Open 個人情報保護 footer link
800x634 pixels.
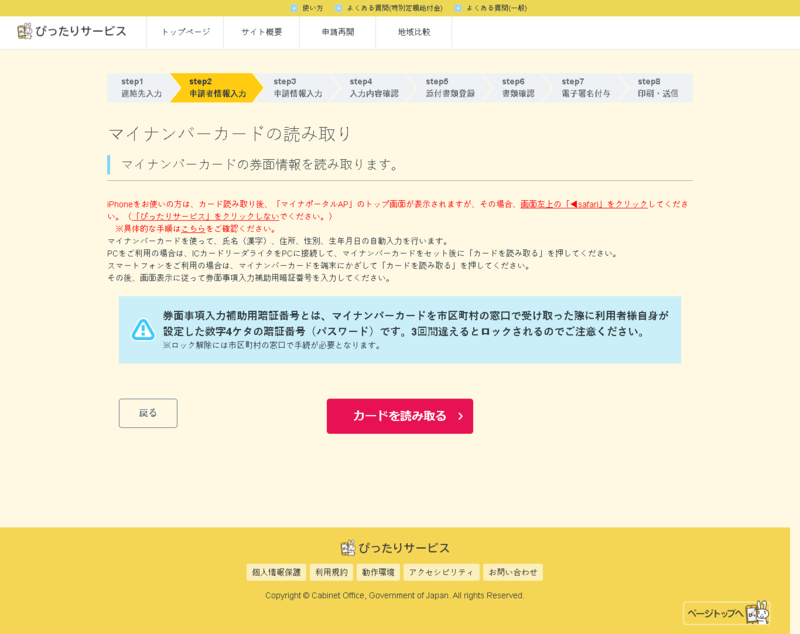(276, 572)
